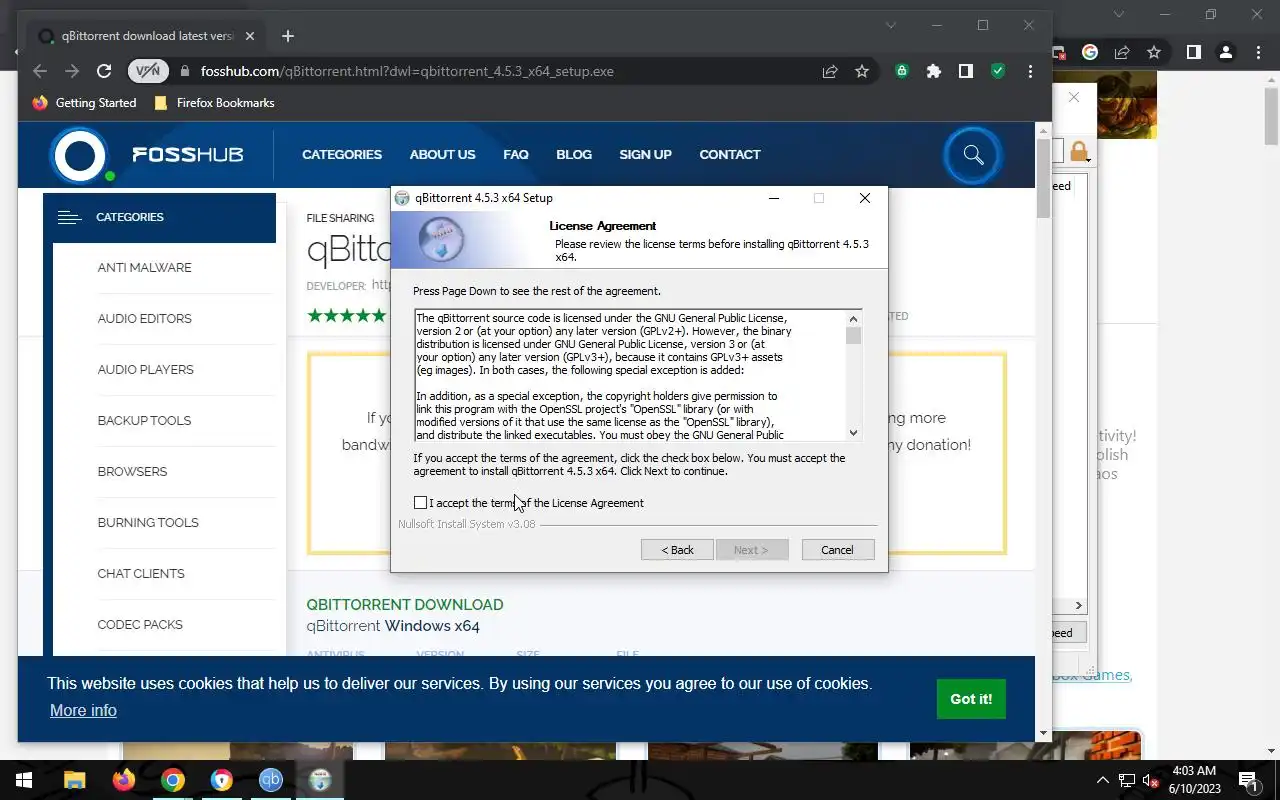Image resolution: width=1280 pixels, height=800 pixels.
Task: Open More info cookie link
Action: [x=83, y=710]
